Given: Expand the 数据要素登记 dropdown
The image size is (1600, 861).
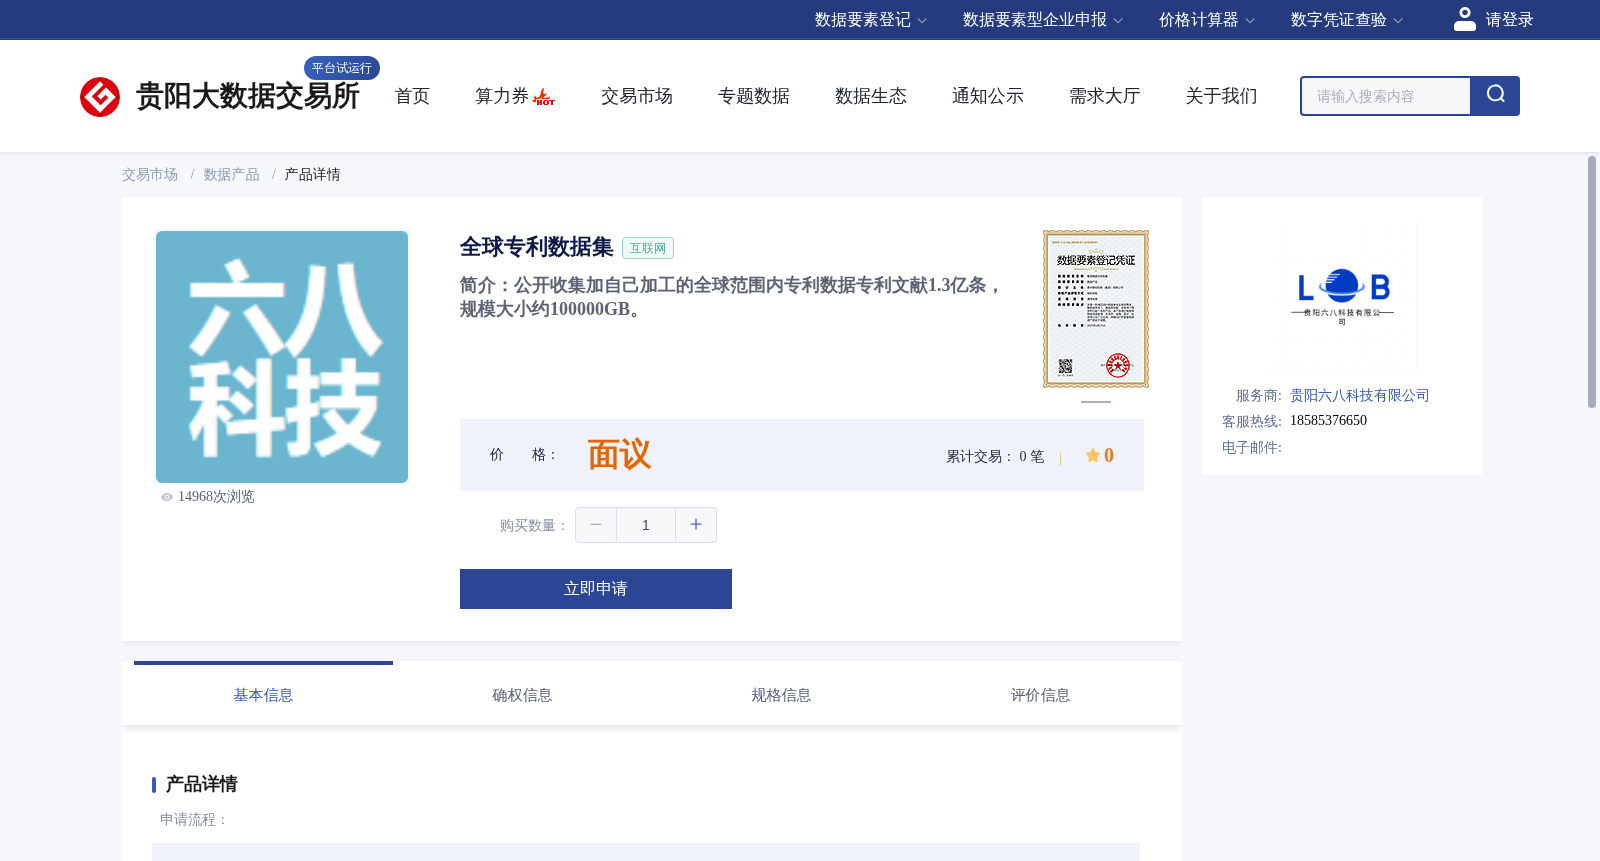Looking at the screenshot, I should pyautogui.click(x=870, y=20).
